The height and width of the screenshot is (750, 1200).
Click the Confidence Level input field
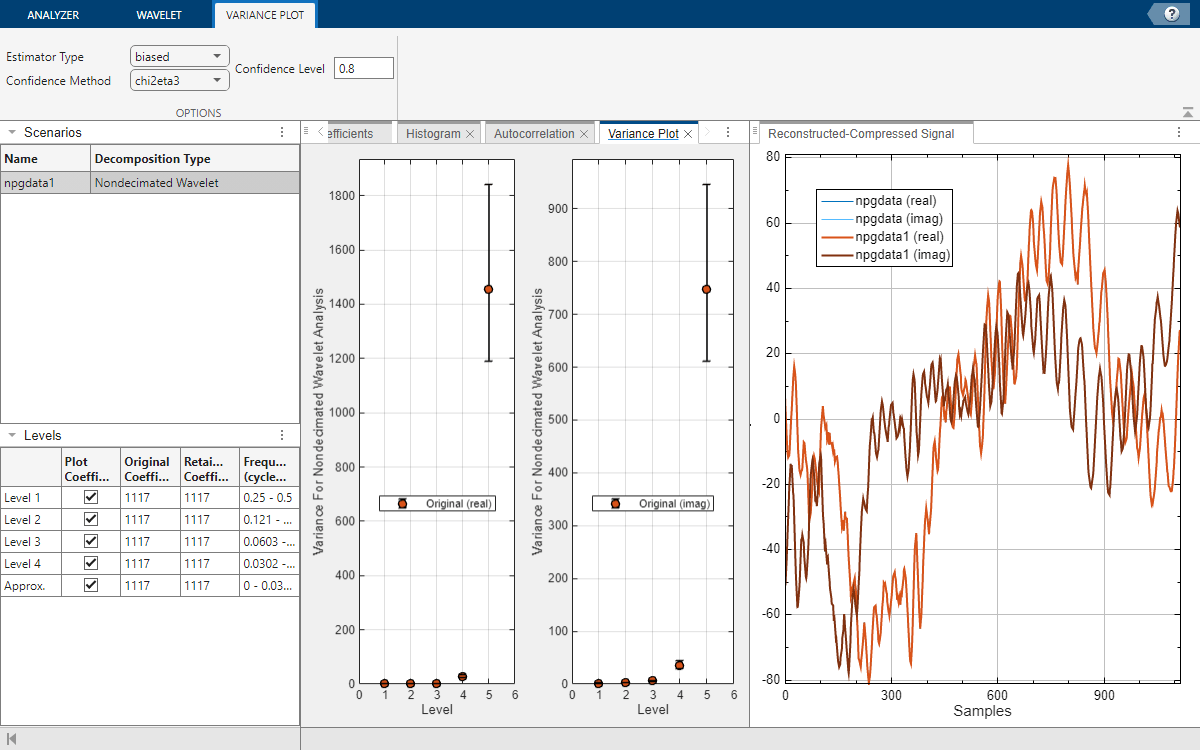(363, 69)
